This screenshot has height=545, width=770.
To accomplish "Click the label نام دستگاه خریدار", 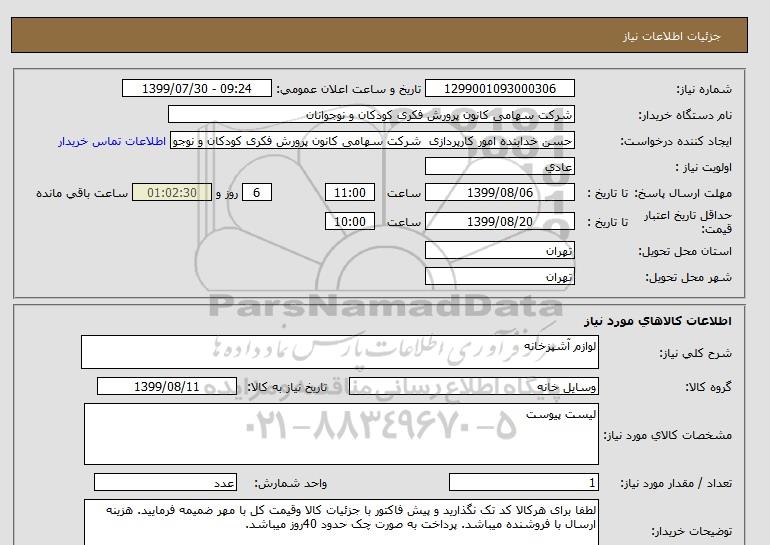I will tap(685, 115).
